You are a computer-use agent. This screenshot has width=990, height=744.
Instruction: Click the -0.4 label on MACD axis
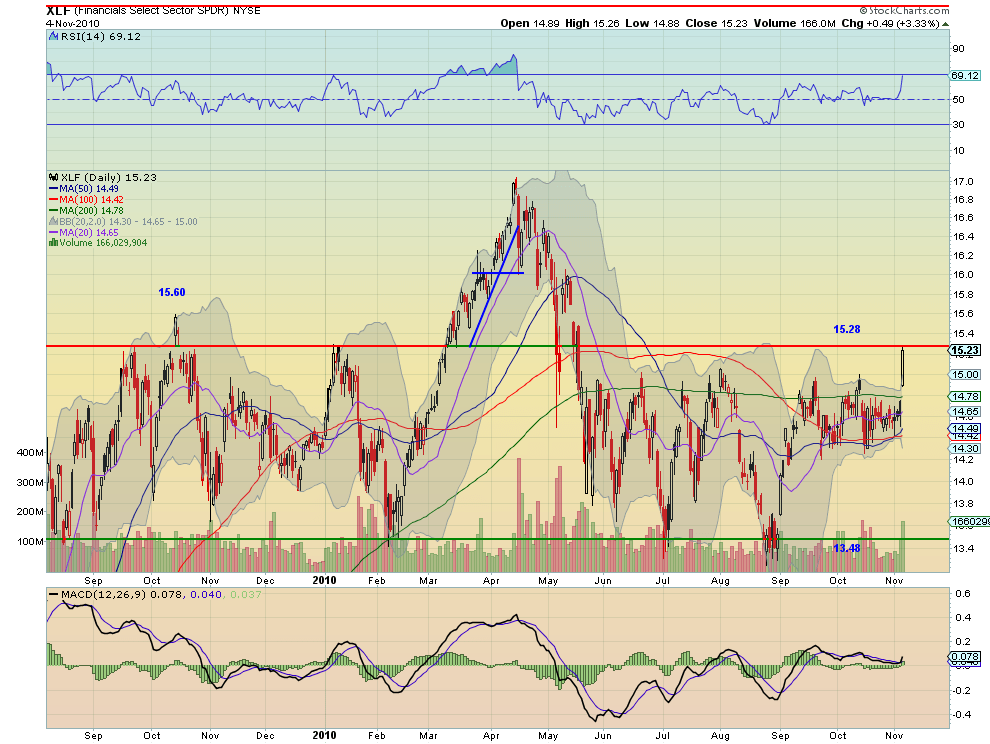tap(961, 715)
